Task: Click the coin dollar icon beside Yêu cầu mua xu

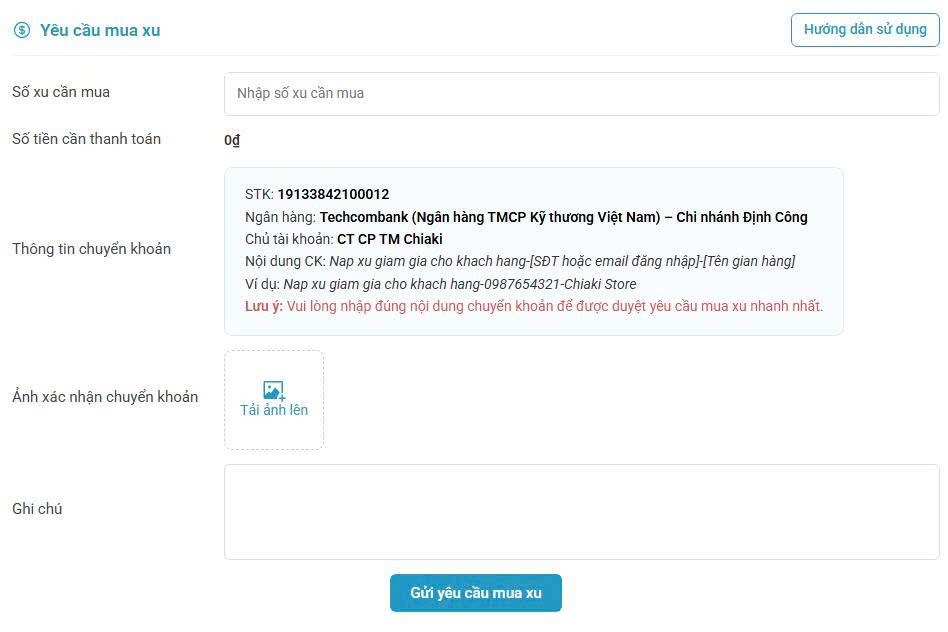Action: (22, 30)
